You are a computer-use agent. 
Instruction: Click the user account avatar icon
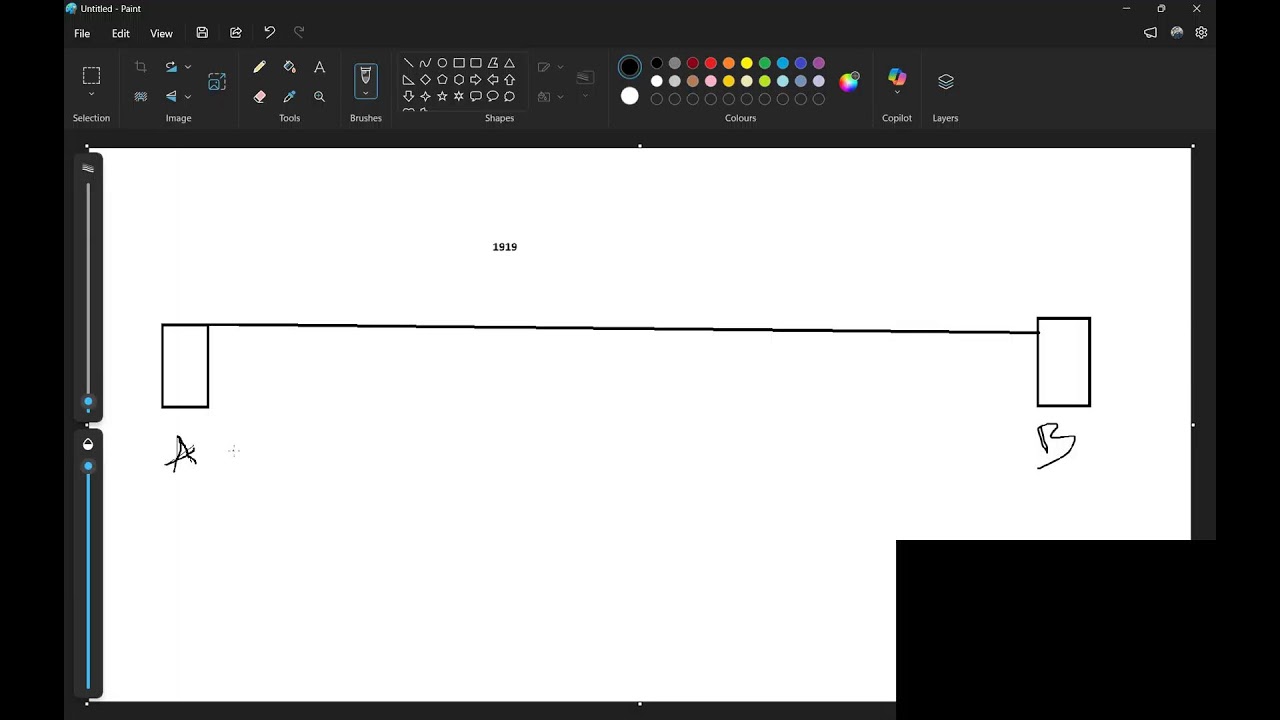tap(1177, 33)
